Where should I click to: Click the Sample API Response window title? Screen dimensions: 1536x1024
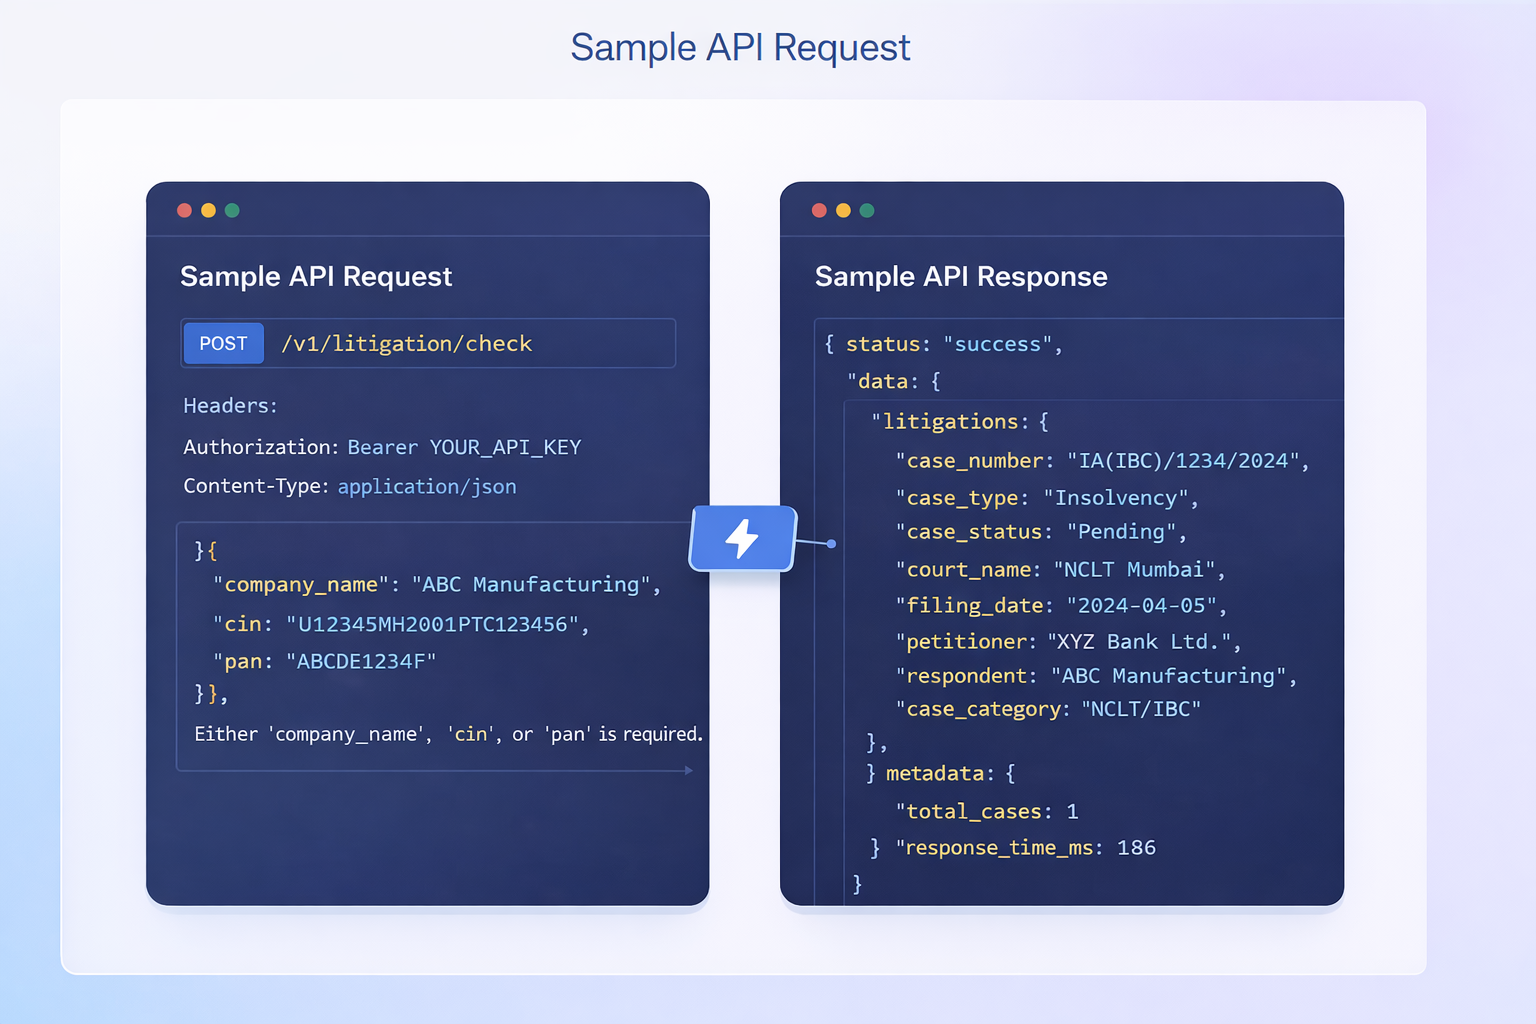[961, 277]
